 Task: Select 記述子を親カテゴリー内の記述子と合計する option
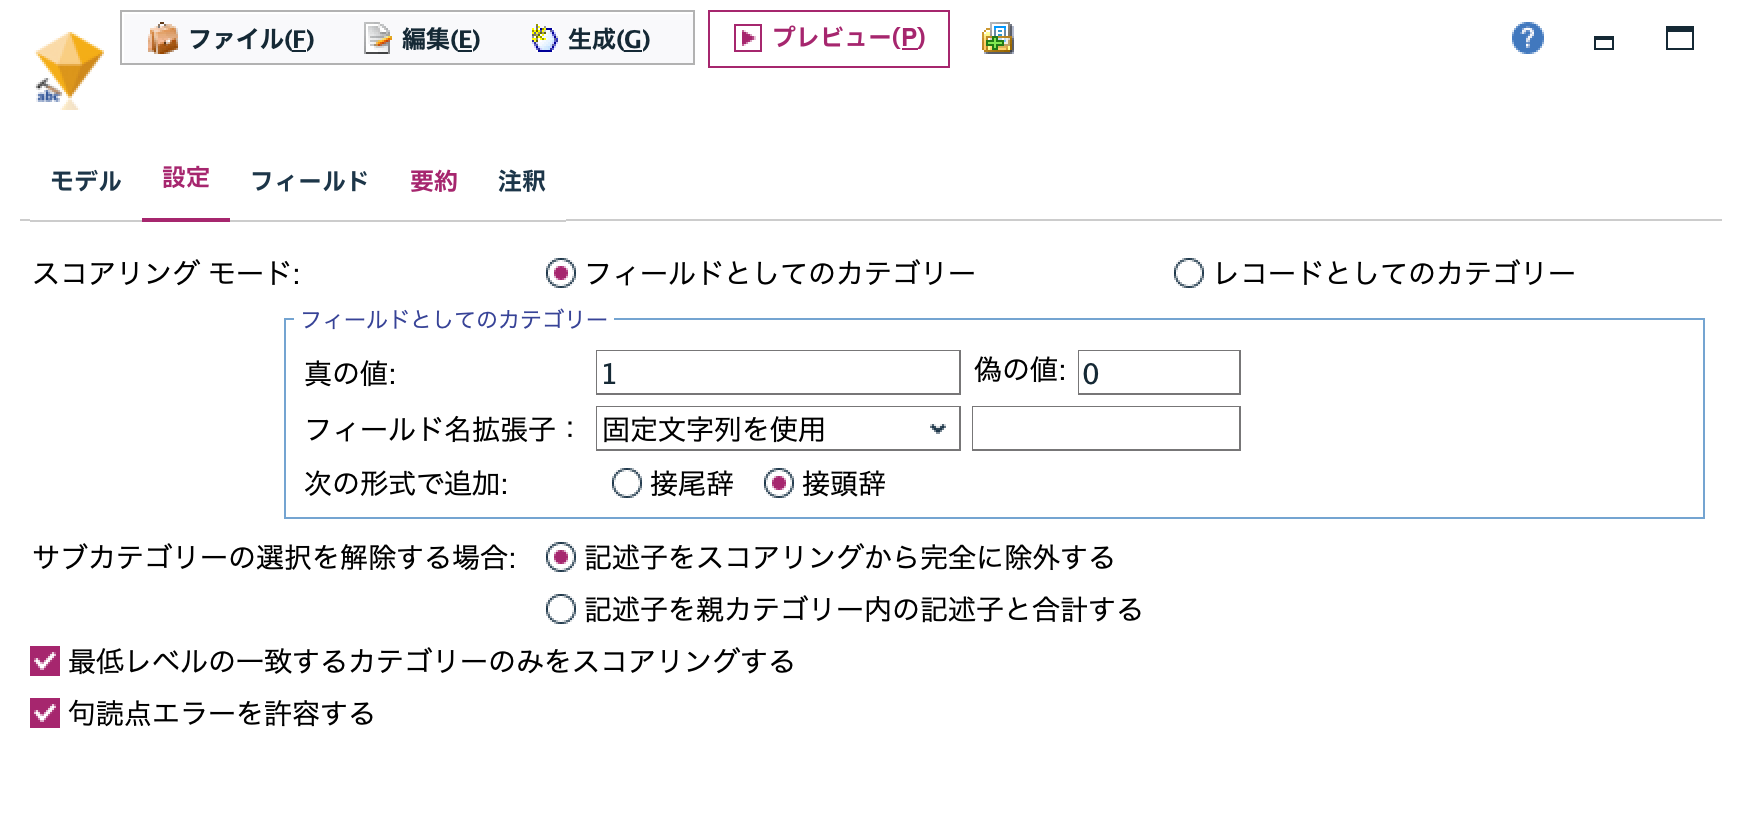coord(562,609)
